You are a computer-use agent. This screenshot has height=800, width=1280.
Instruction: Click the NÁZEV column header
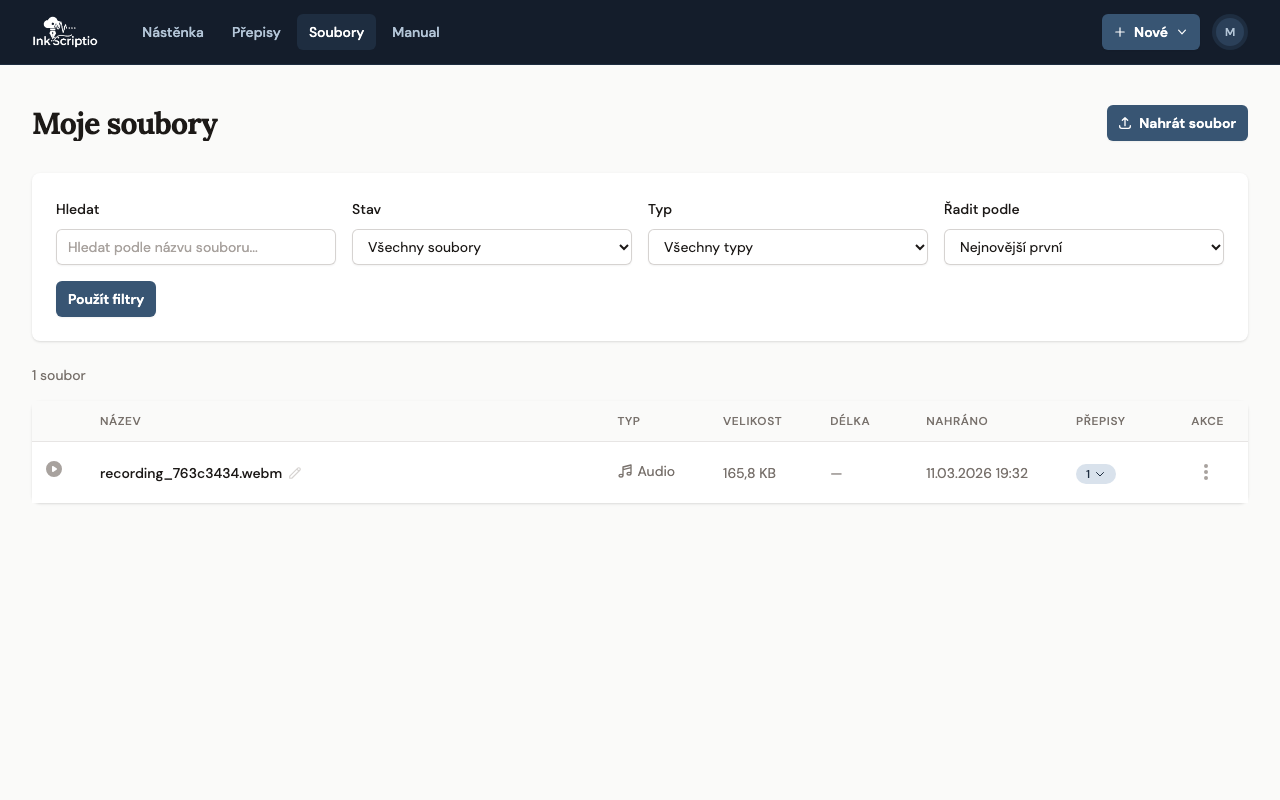[120, 421]
